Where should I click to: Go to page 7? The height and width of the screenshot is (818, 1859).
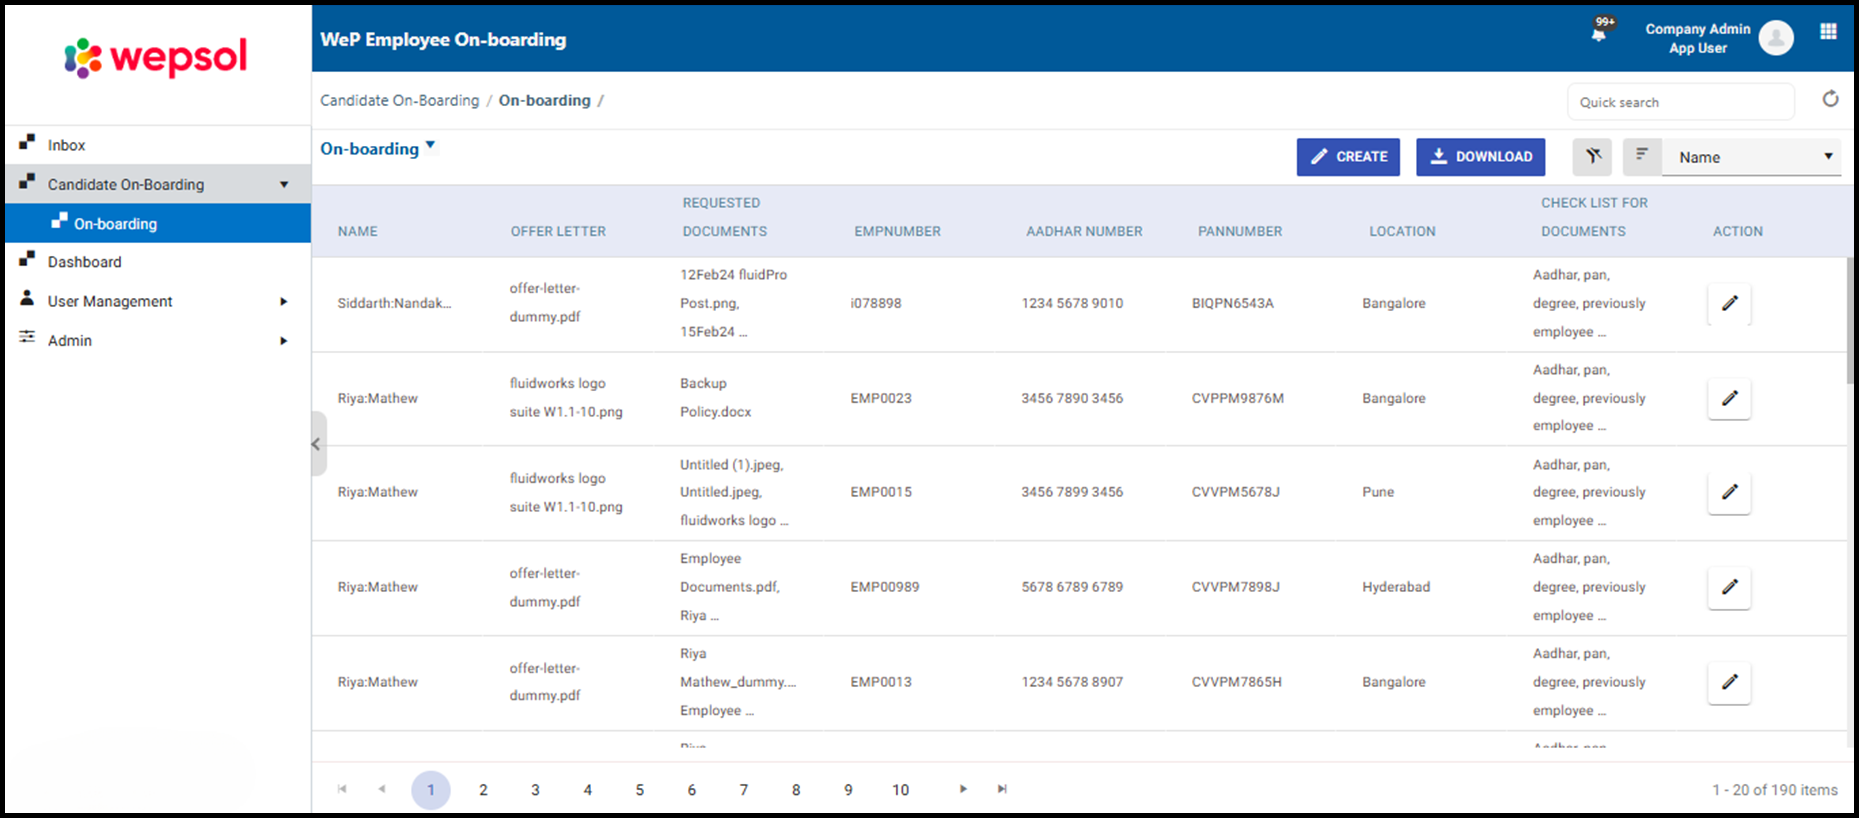tap(744, 790)
